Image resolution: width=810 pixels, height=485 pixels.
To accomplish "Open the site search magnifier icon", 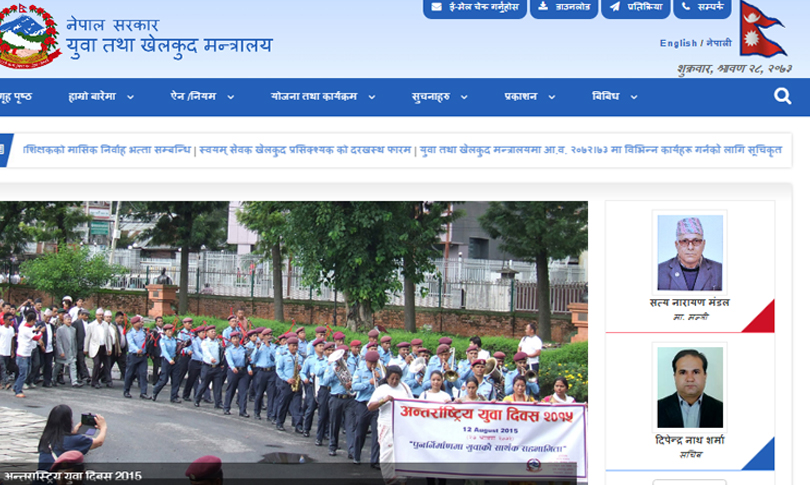I will click(782, 96).
